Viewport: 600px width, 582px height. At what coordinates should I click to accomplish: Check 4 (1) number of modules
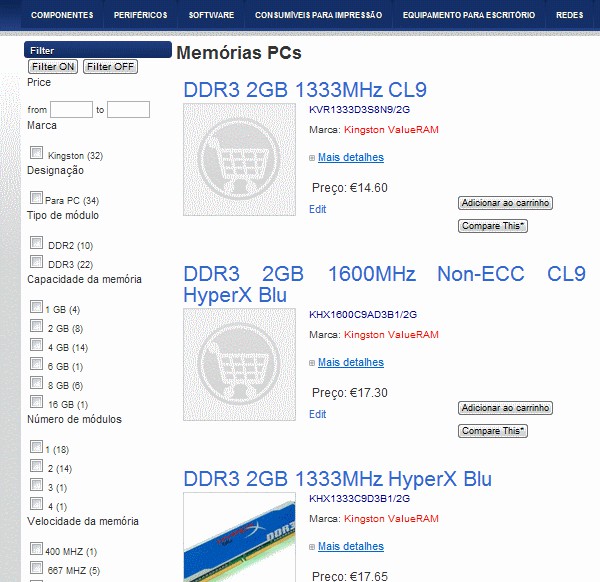tap(36, 503)
